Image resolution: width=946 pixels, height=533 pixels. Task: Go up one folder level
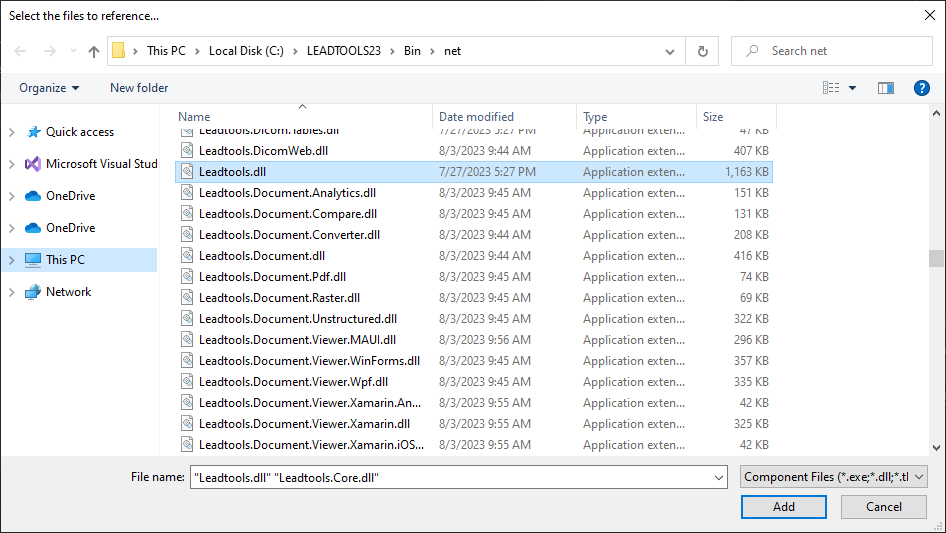(x=94, y=51)
